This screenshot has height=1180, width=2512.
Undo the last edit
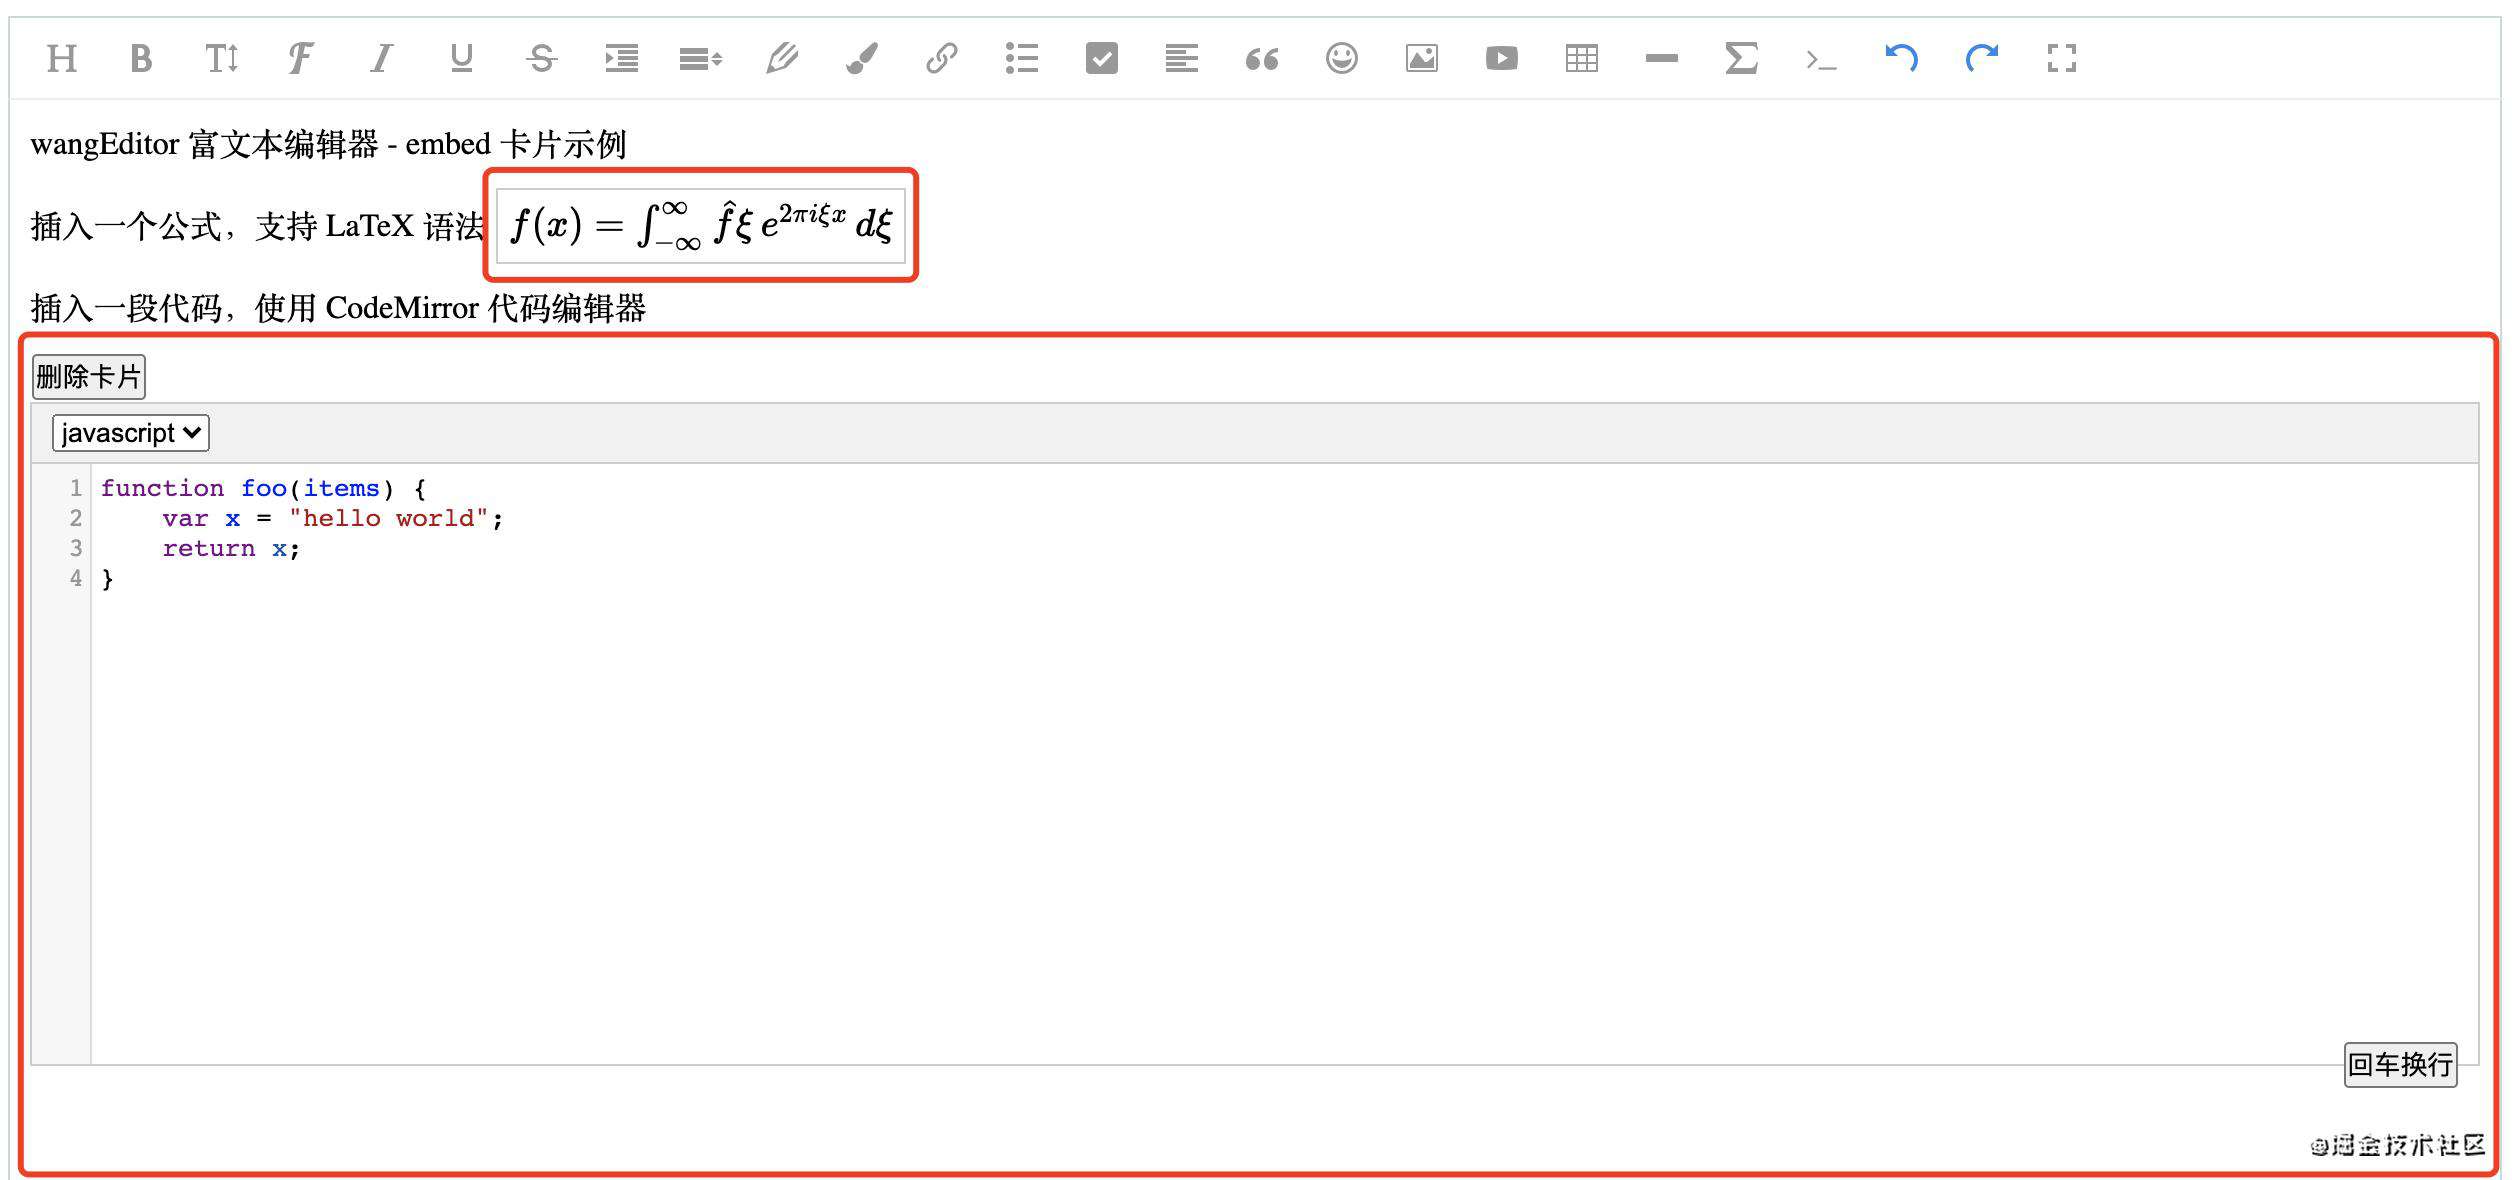pyautogui.click(x=1901, y=58)
